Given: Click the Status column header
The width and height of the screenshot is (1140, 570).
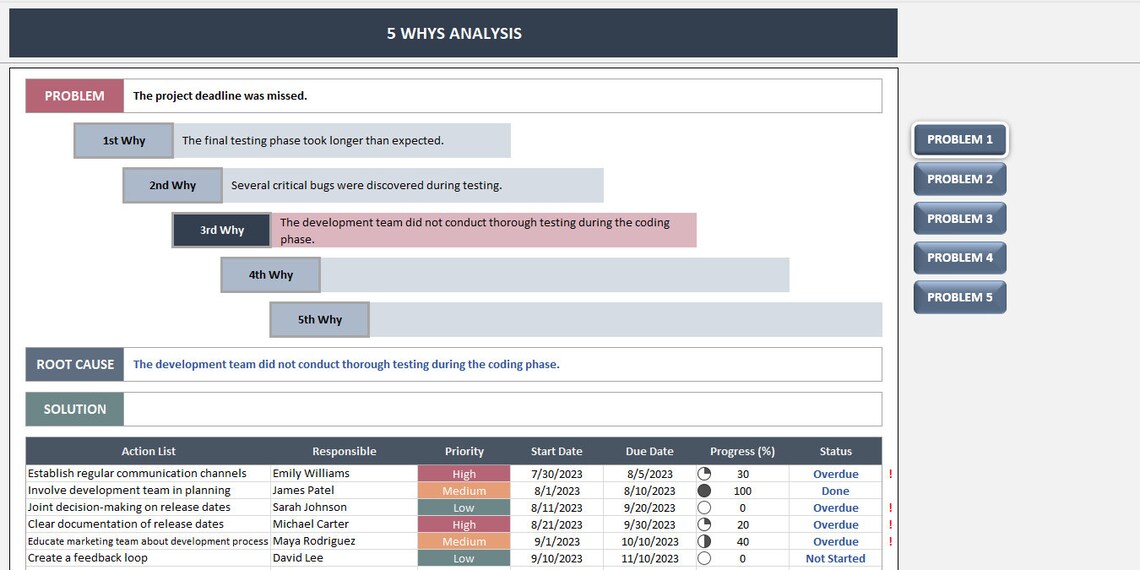Looking at the screenshot, I should [x=835, y=451].
